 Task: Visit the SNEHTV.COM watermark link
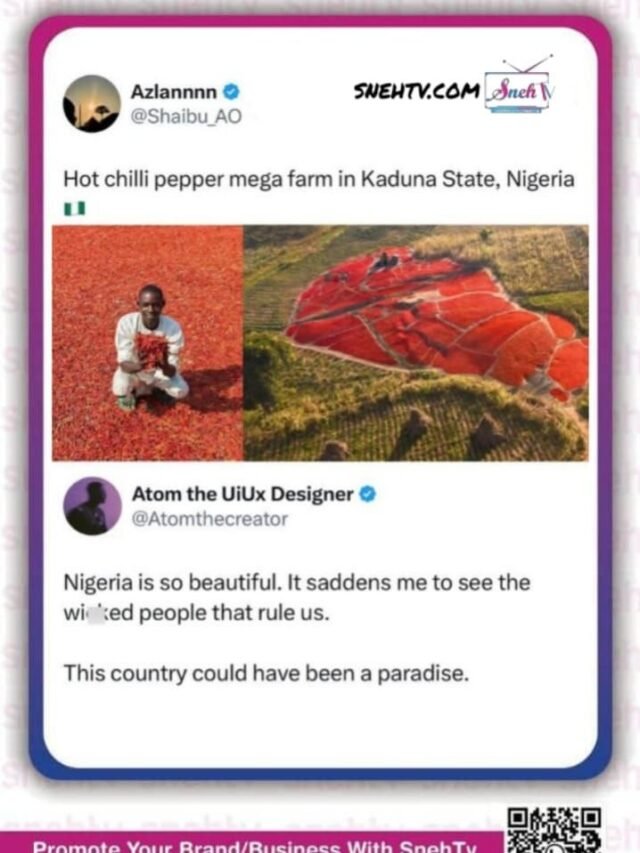[x=417, y=91]
